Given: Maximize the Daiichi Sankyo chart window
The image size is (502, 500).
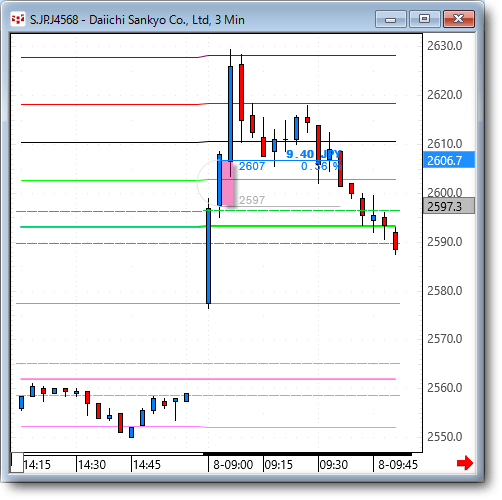Looking at the screenshot, I should pyautogui.click(x=424, y=19).
